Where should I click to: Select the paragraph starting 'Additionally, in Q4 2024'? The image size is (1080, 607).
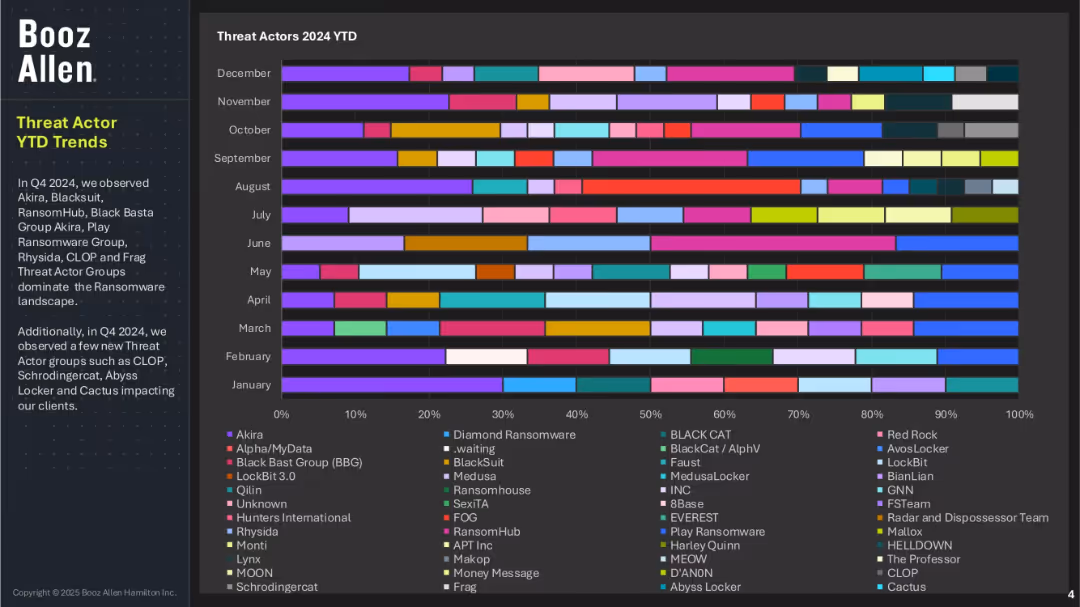coord(96,369)
